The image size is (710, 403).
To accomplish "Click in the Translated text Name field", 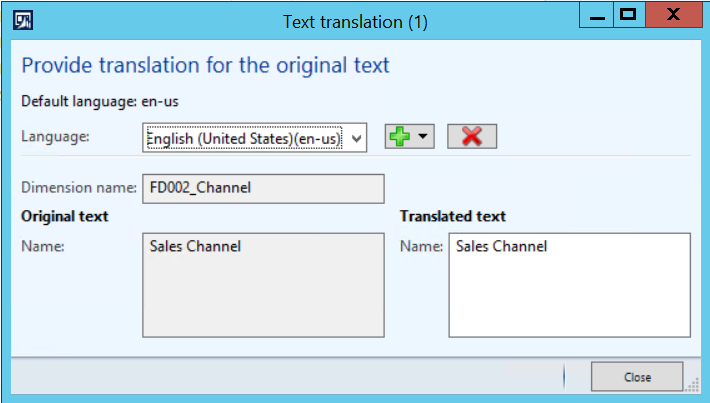I will pyautogui.click(x=569, y=285).
